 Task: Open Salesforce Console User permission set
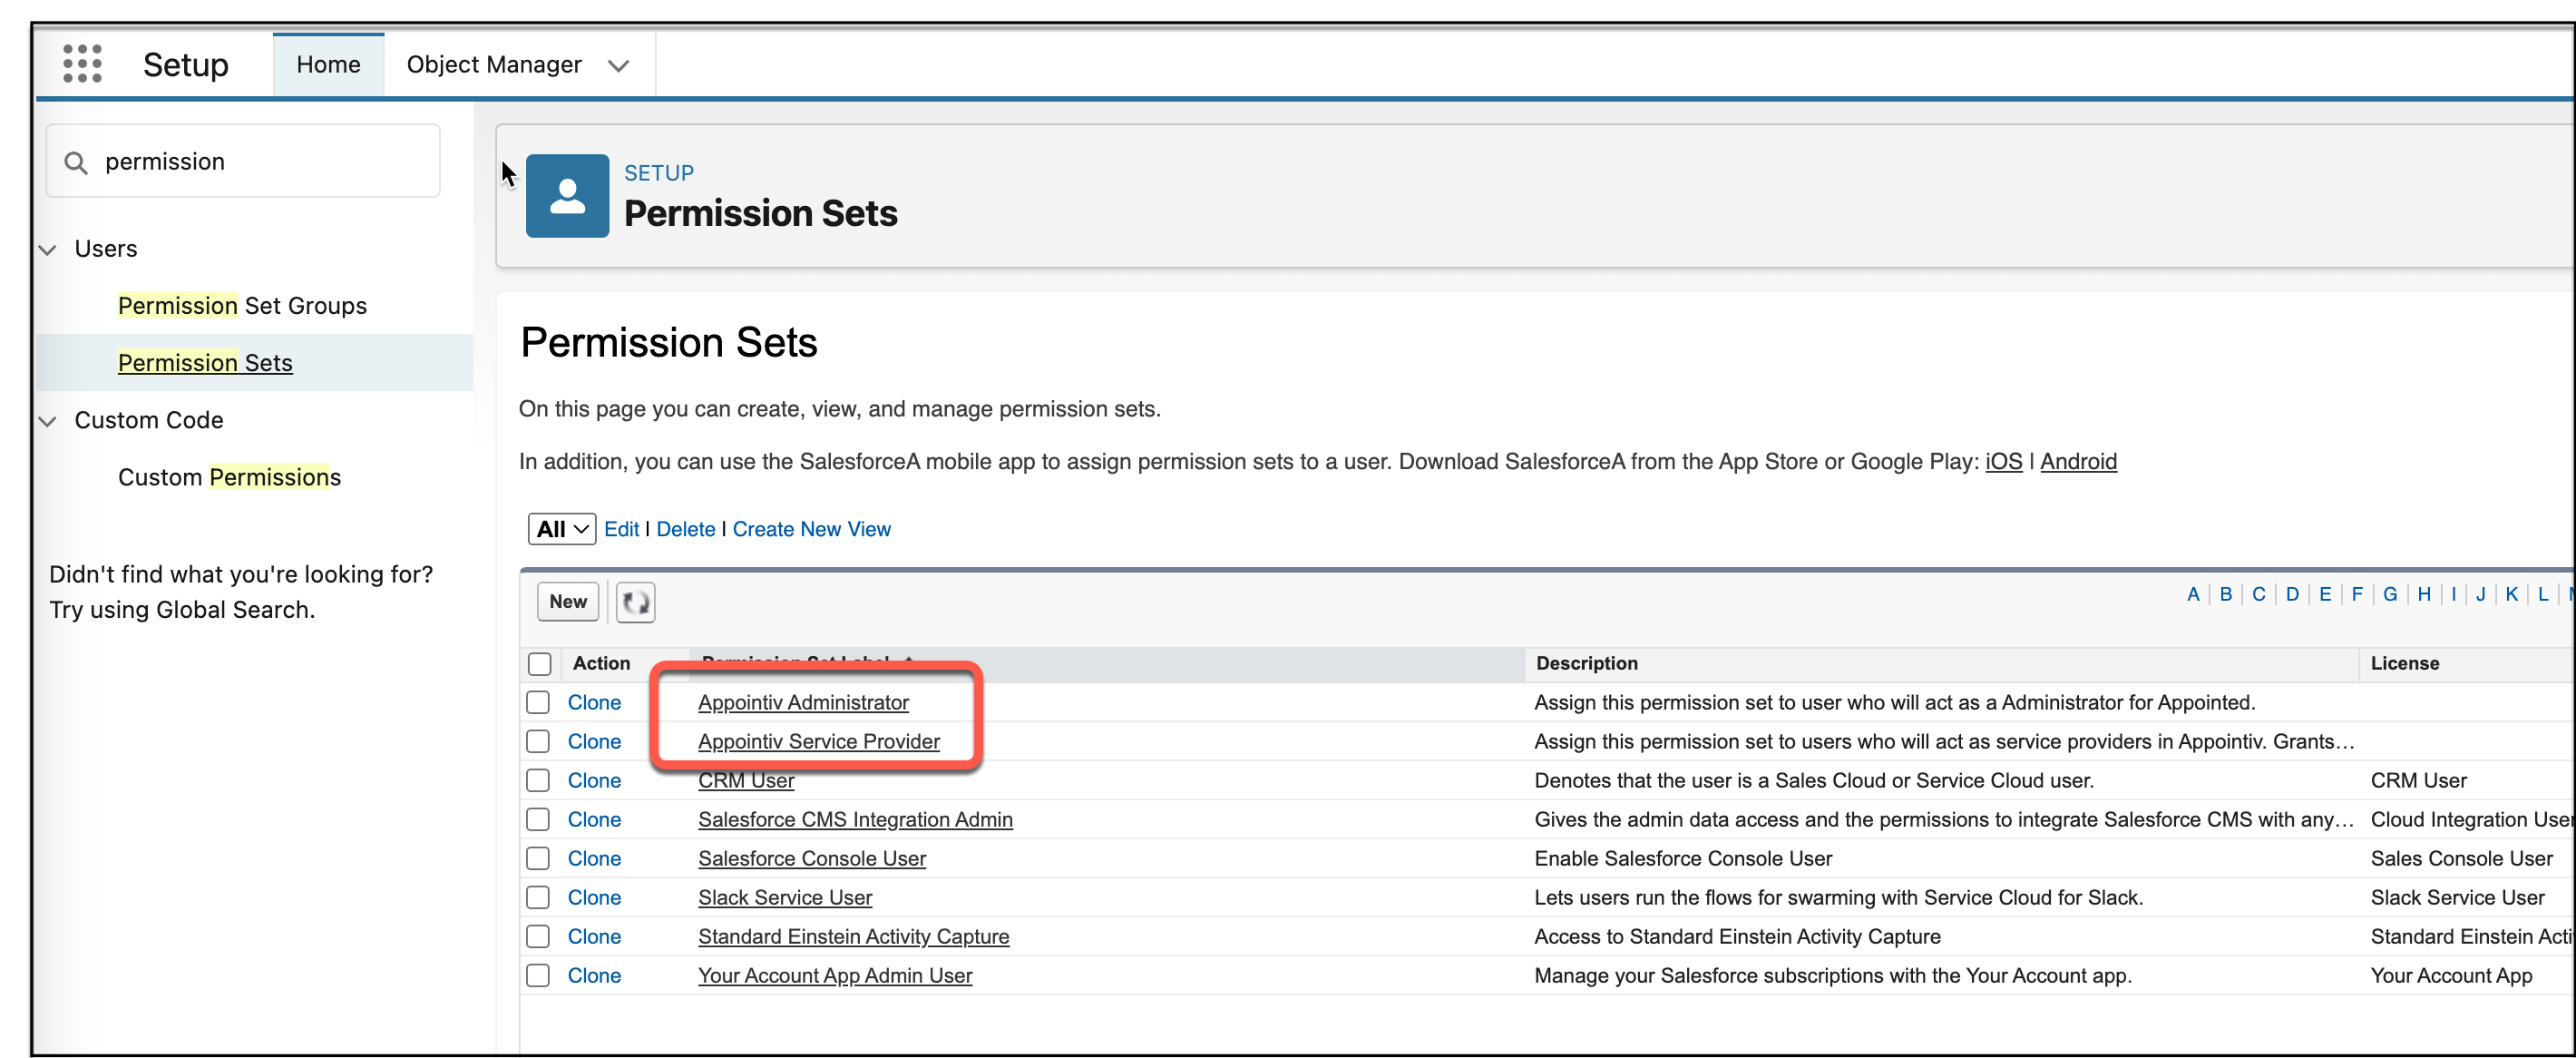coord(812,859)
